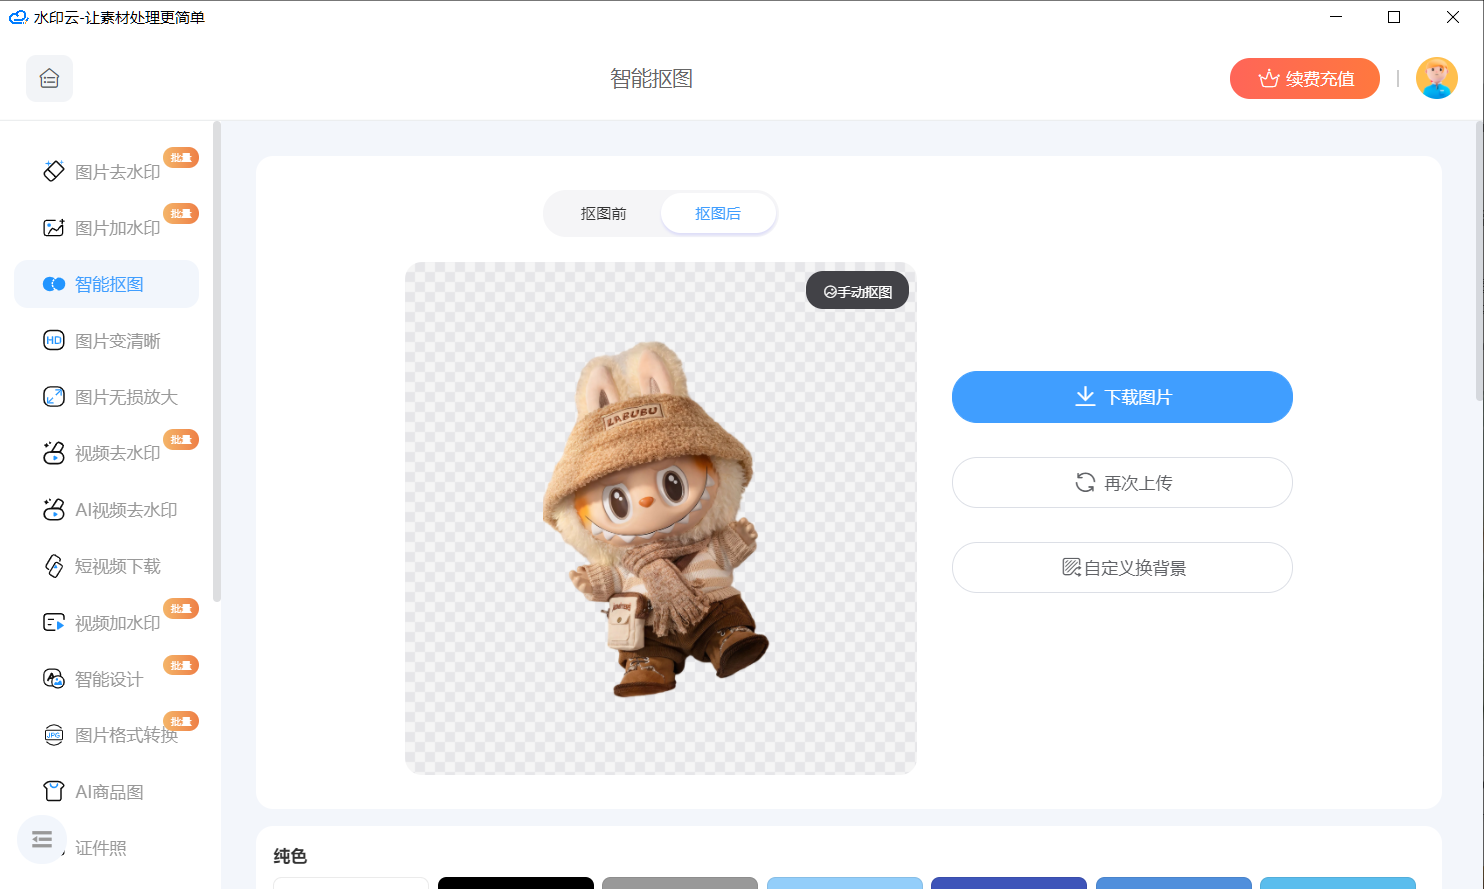Image resolution: width=1484 pixels, height=889 pixels.
Task: Open 证件照 menu entry
Action: [x=101, y=848]
